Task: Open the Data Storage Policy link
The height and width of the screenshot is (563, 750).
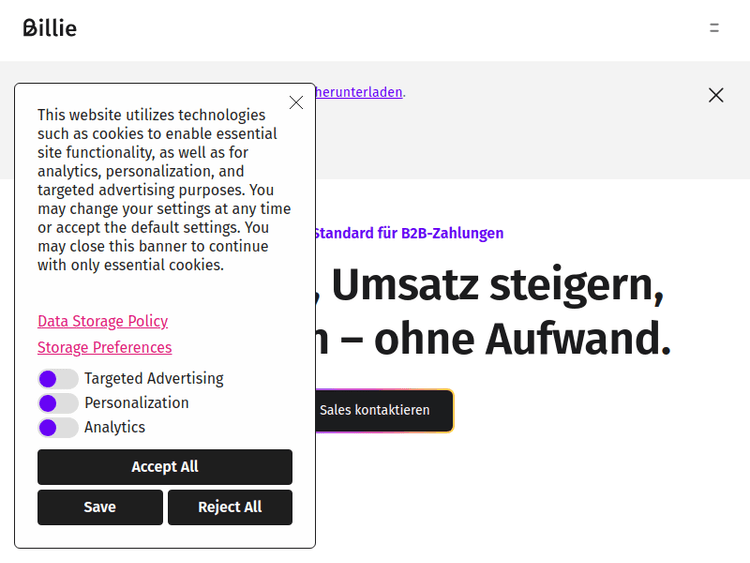Action: point(103,321)
